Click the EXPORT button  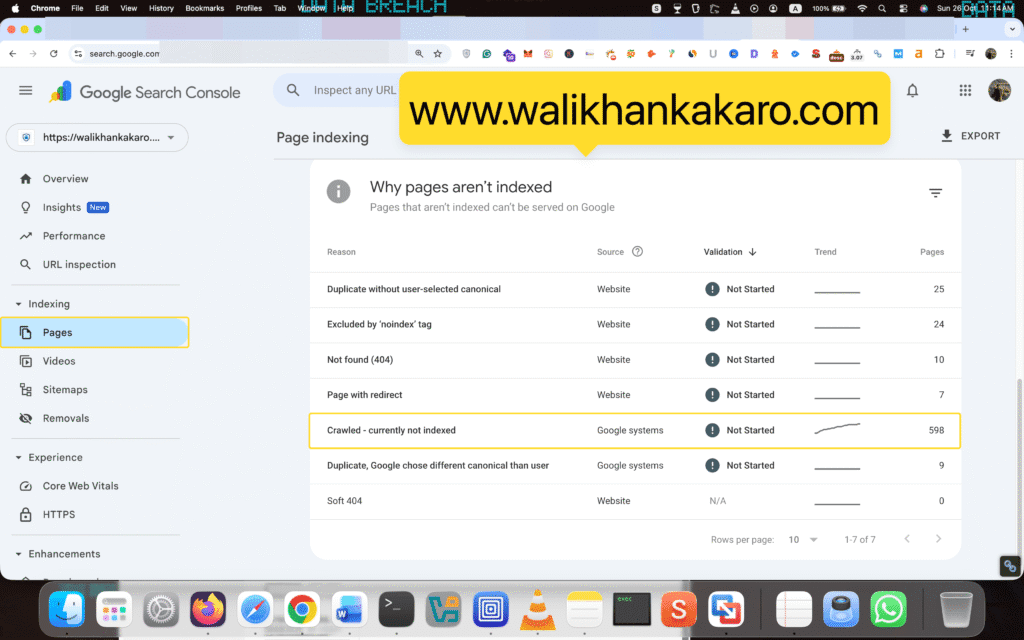970,136
